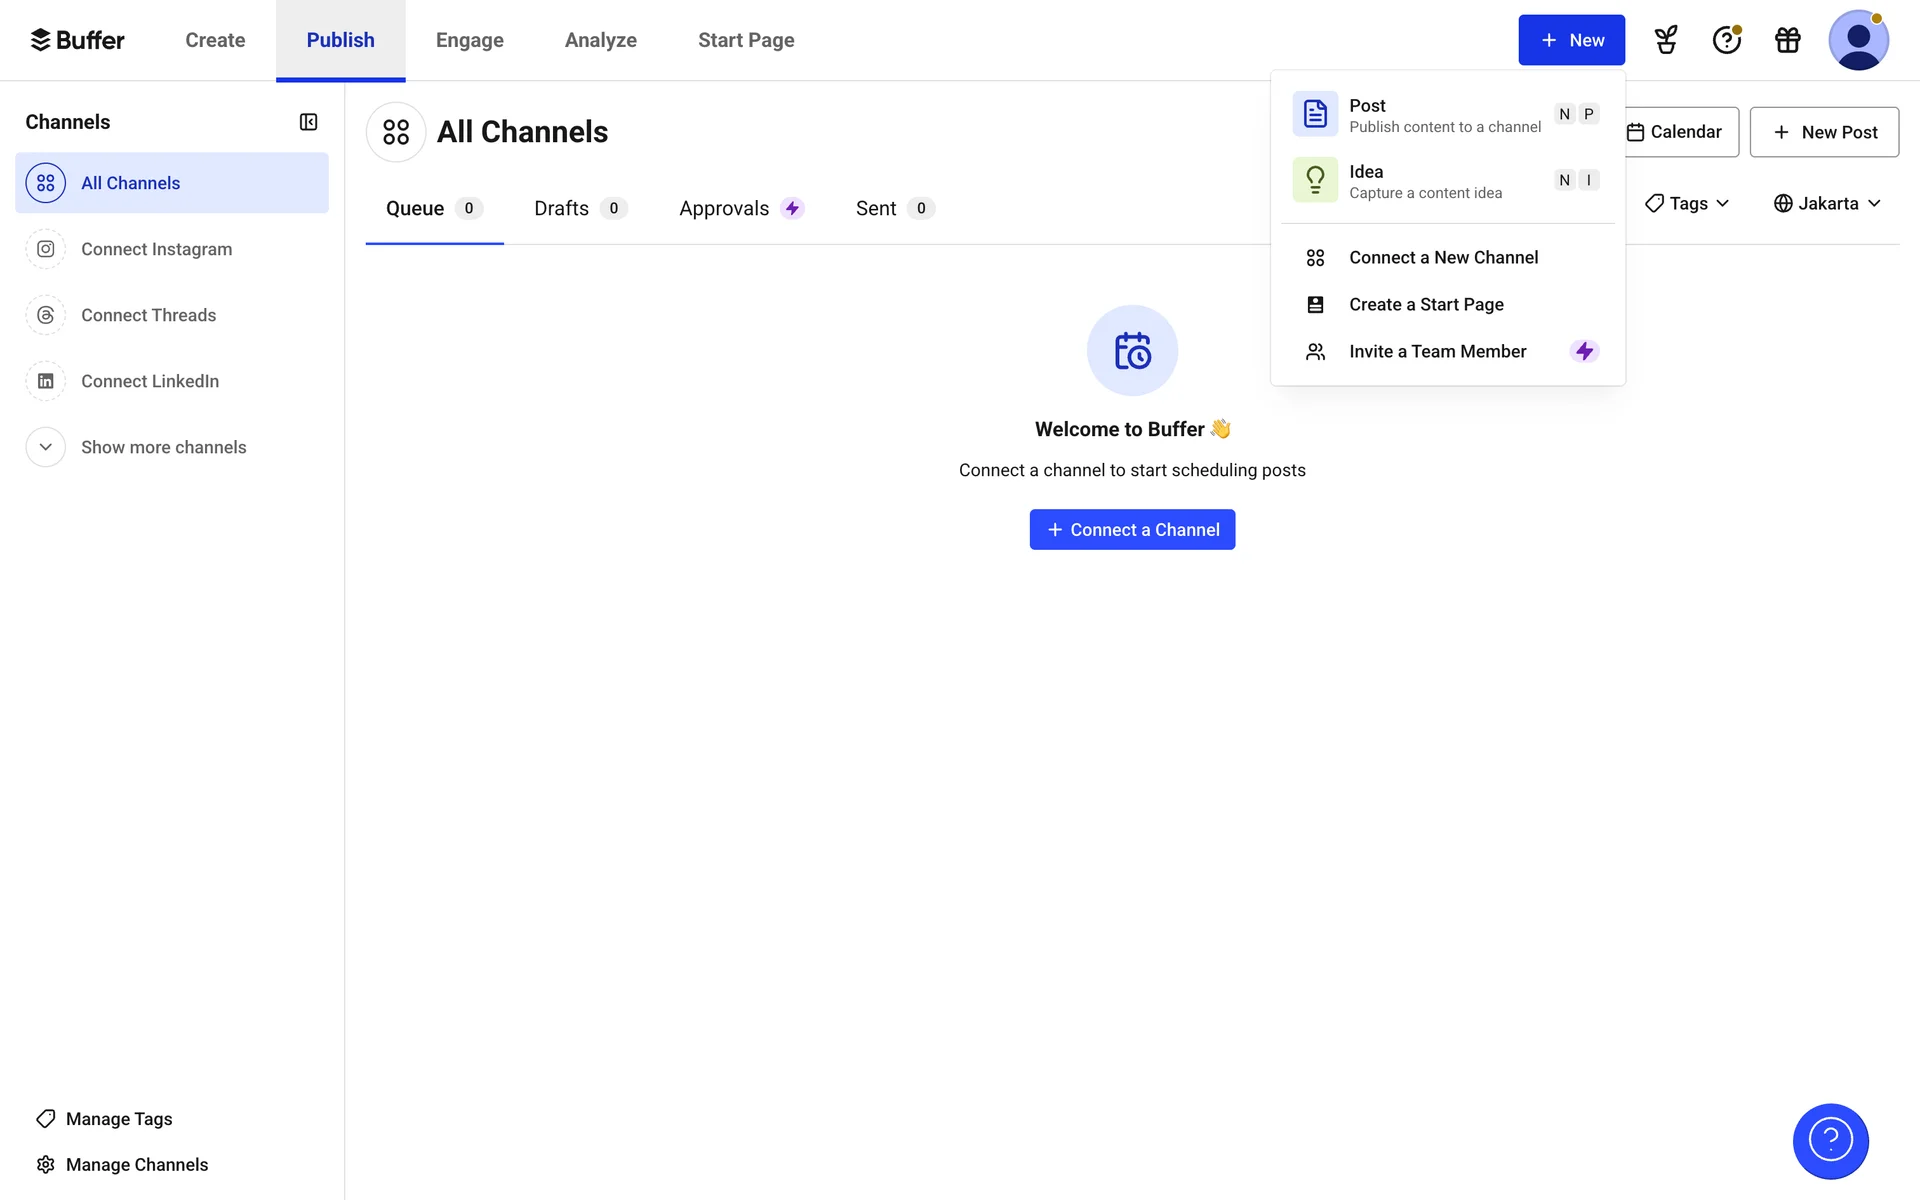Open the Tags filter dropdown

click(x=1687, y=203)
